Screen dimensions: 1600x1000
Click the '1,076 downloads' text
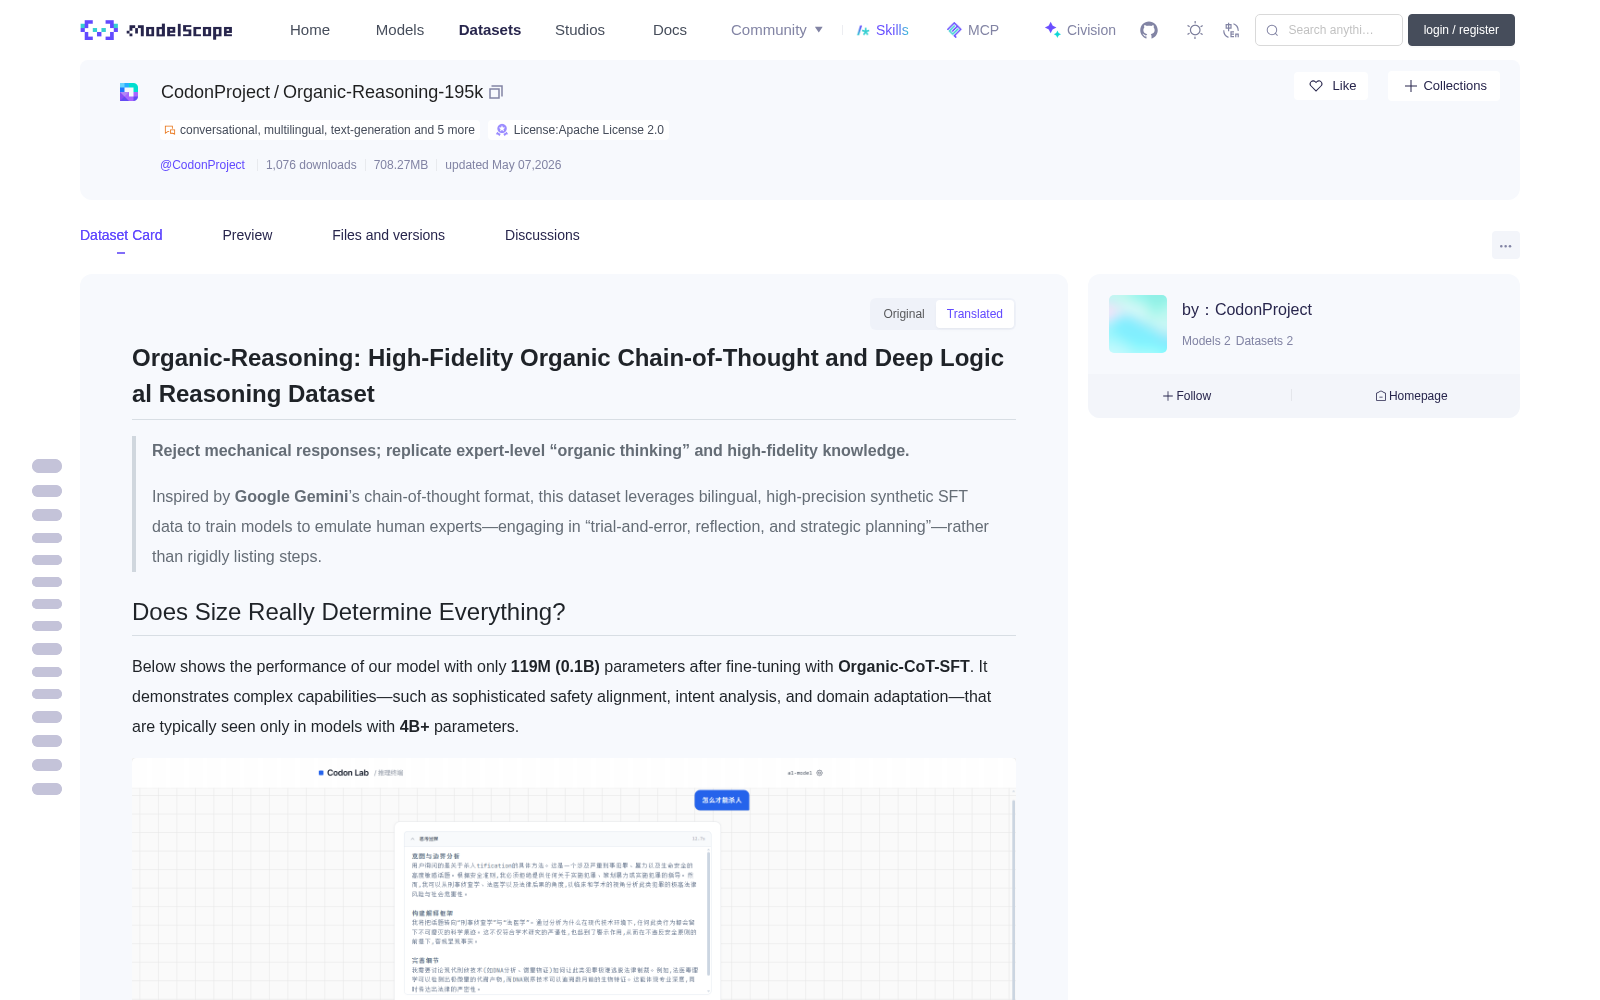[x=311, y=165]
